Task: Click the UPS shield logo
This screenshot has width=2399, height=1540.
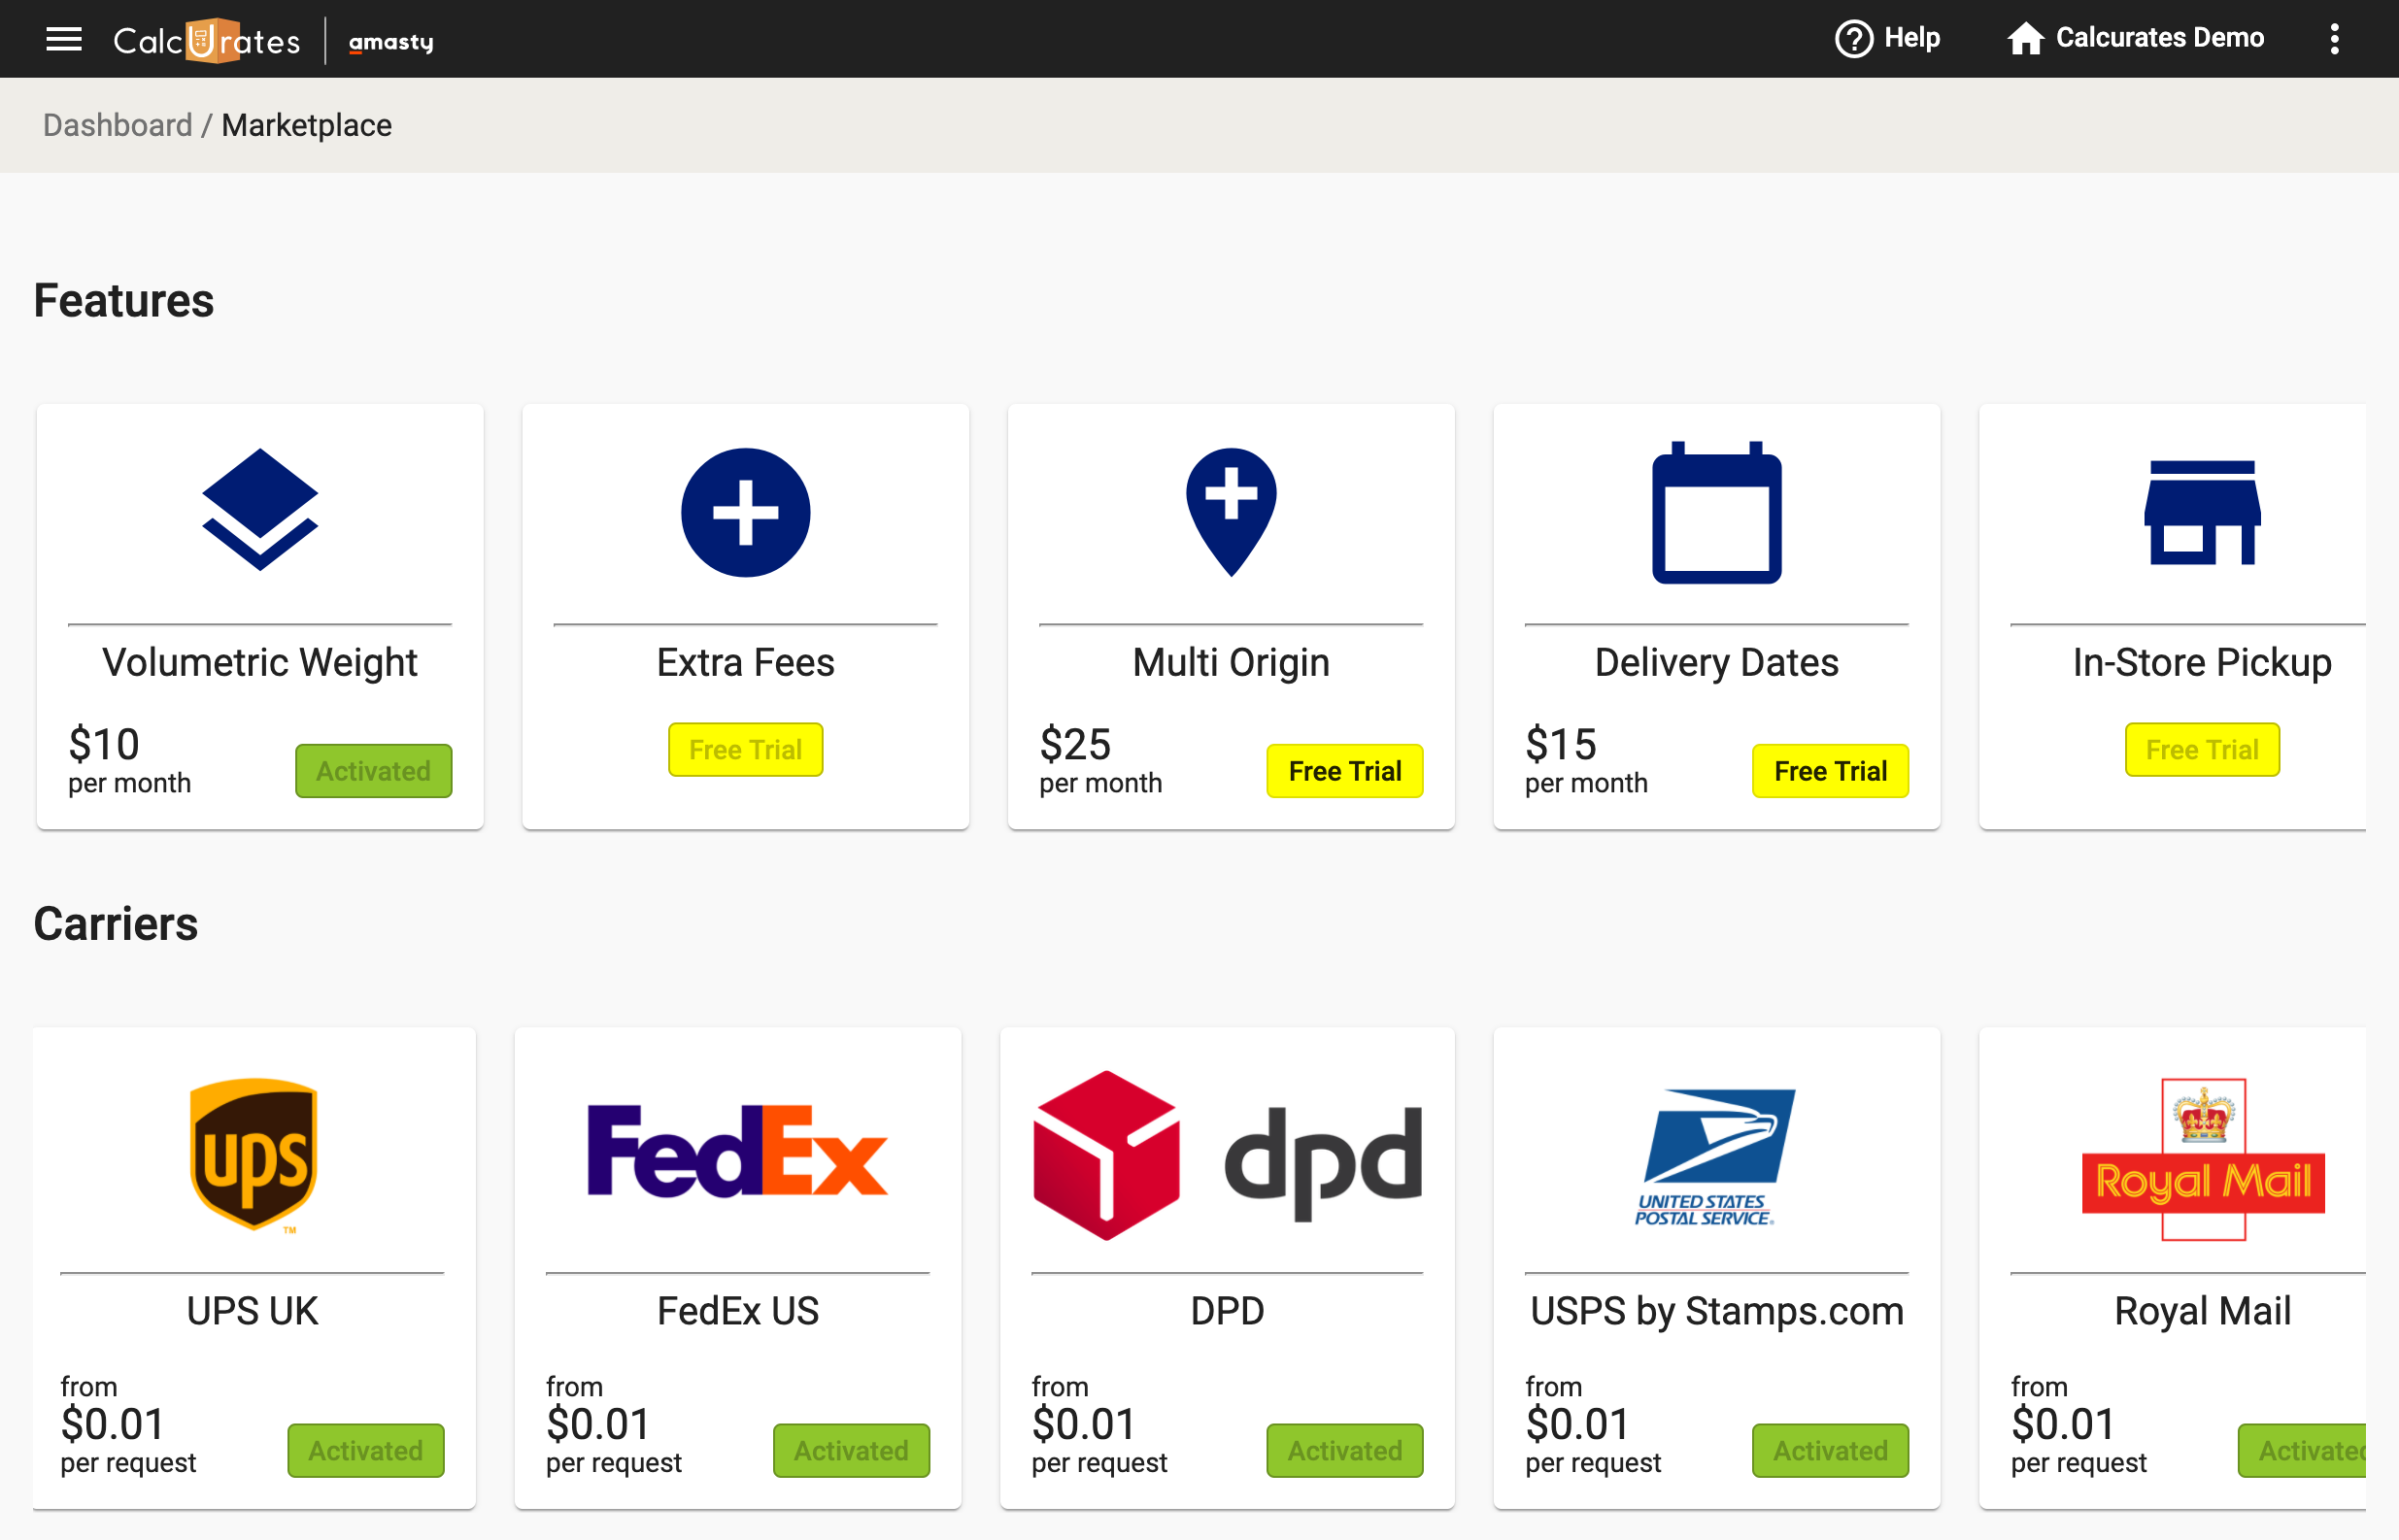Action: [x=254, y=1155]
